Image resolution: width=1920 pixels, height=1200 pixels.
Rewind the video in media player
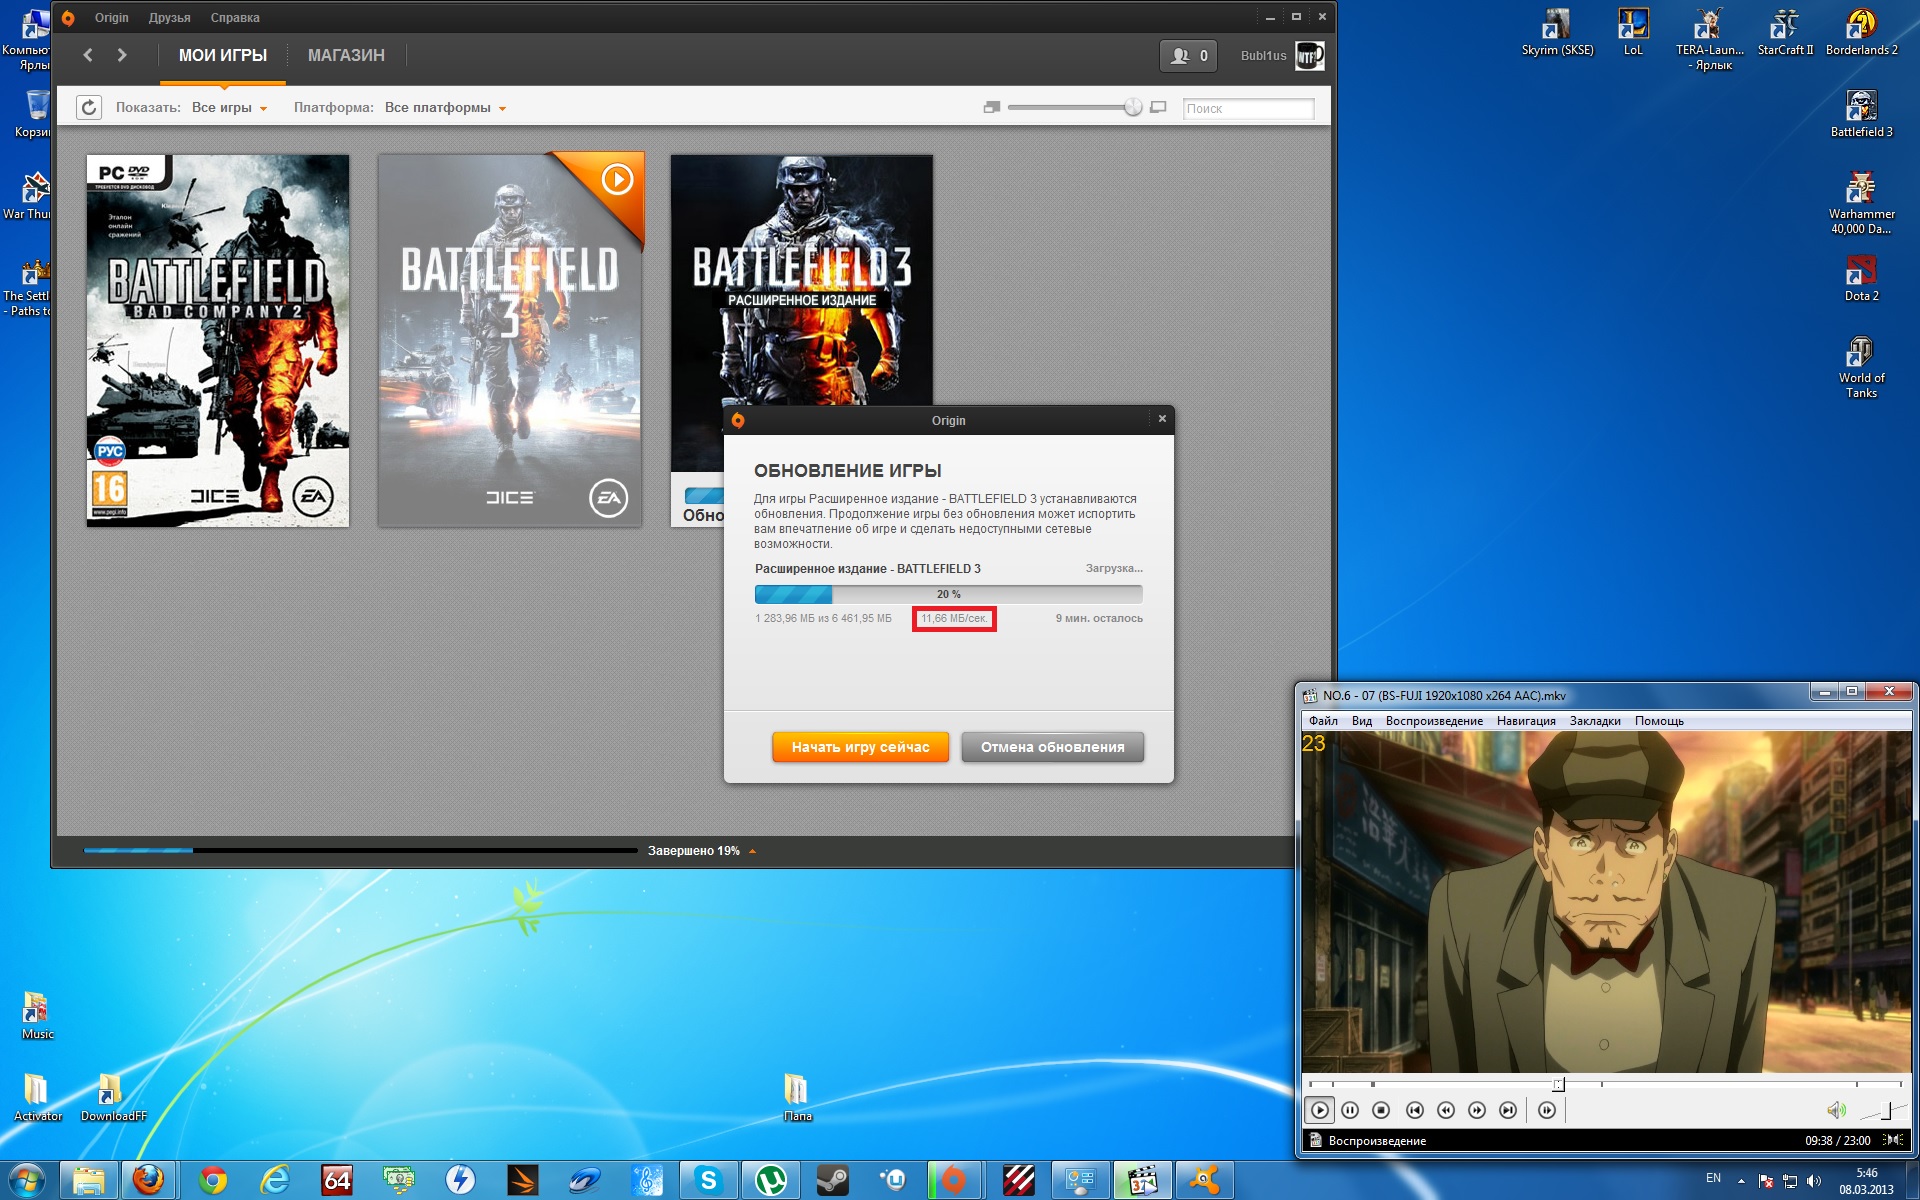point(1446,1110)
